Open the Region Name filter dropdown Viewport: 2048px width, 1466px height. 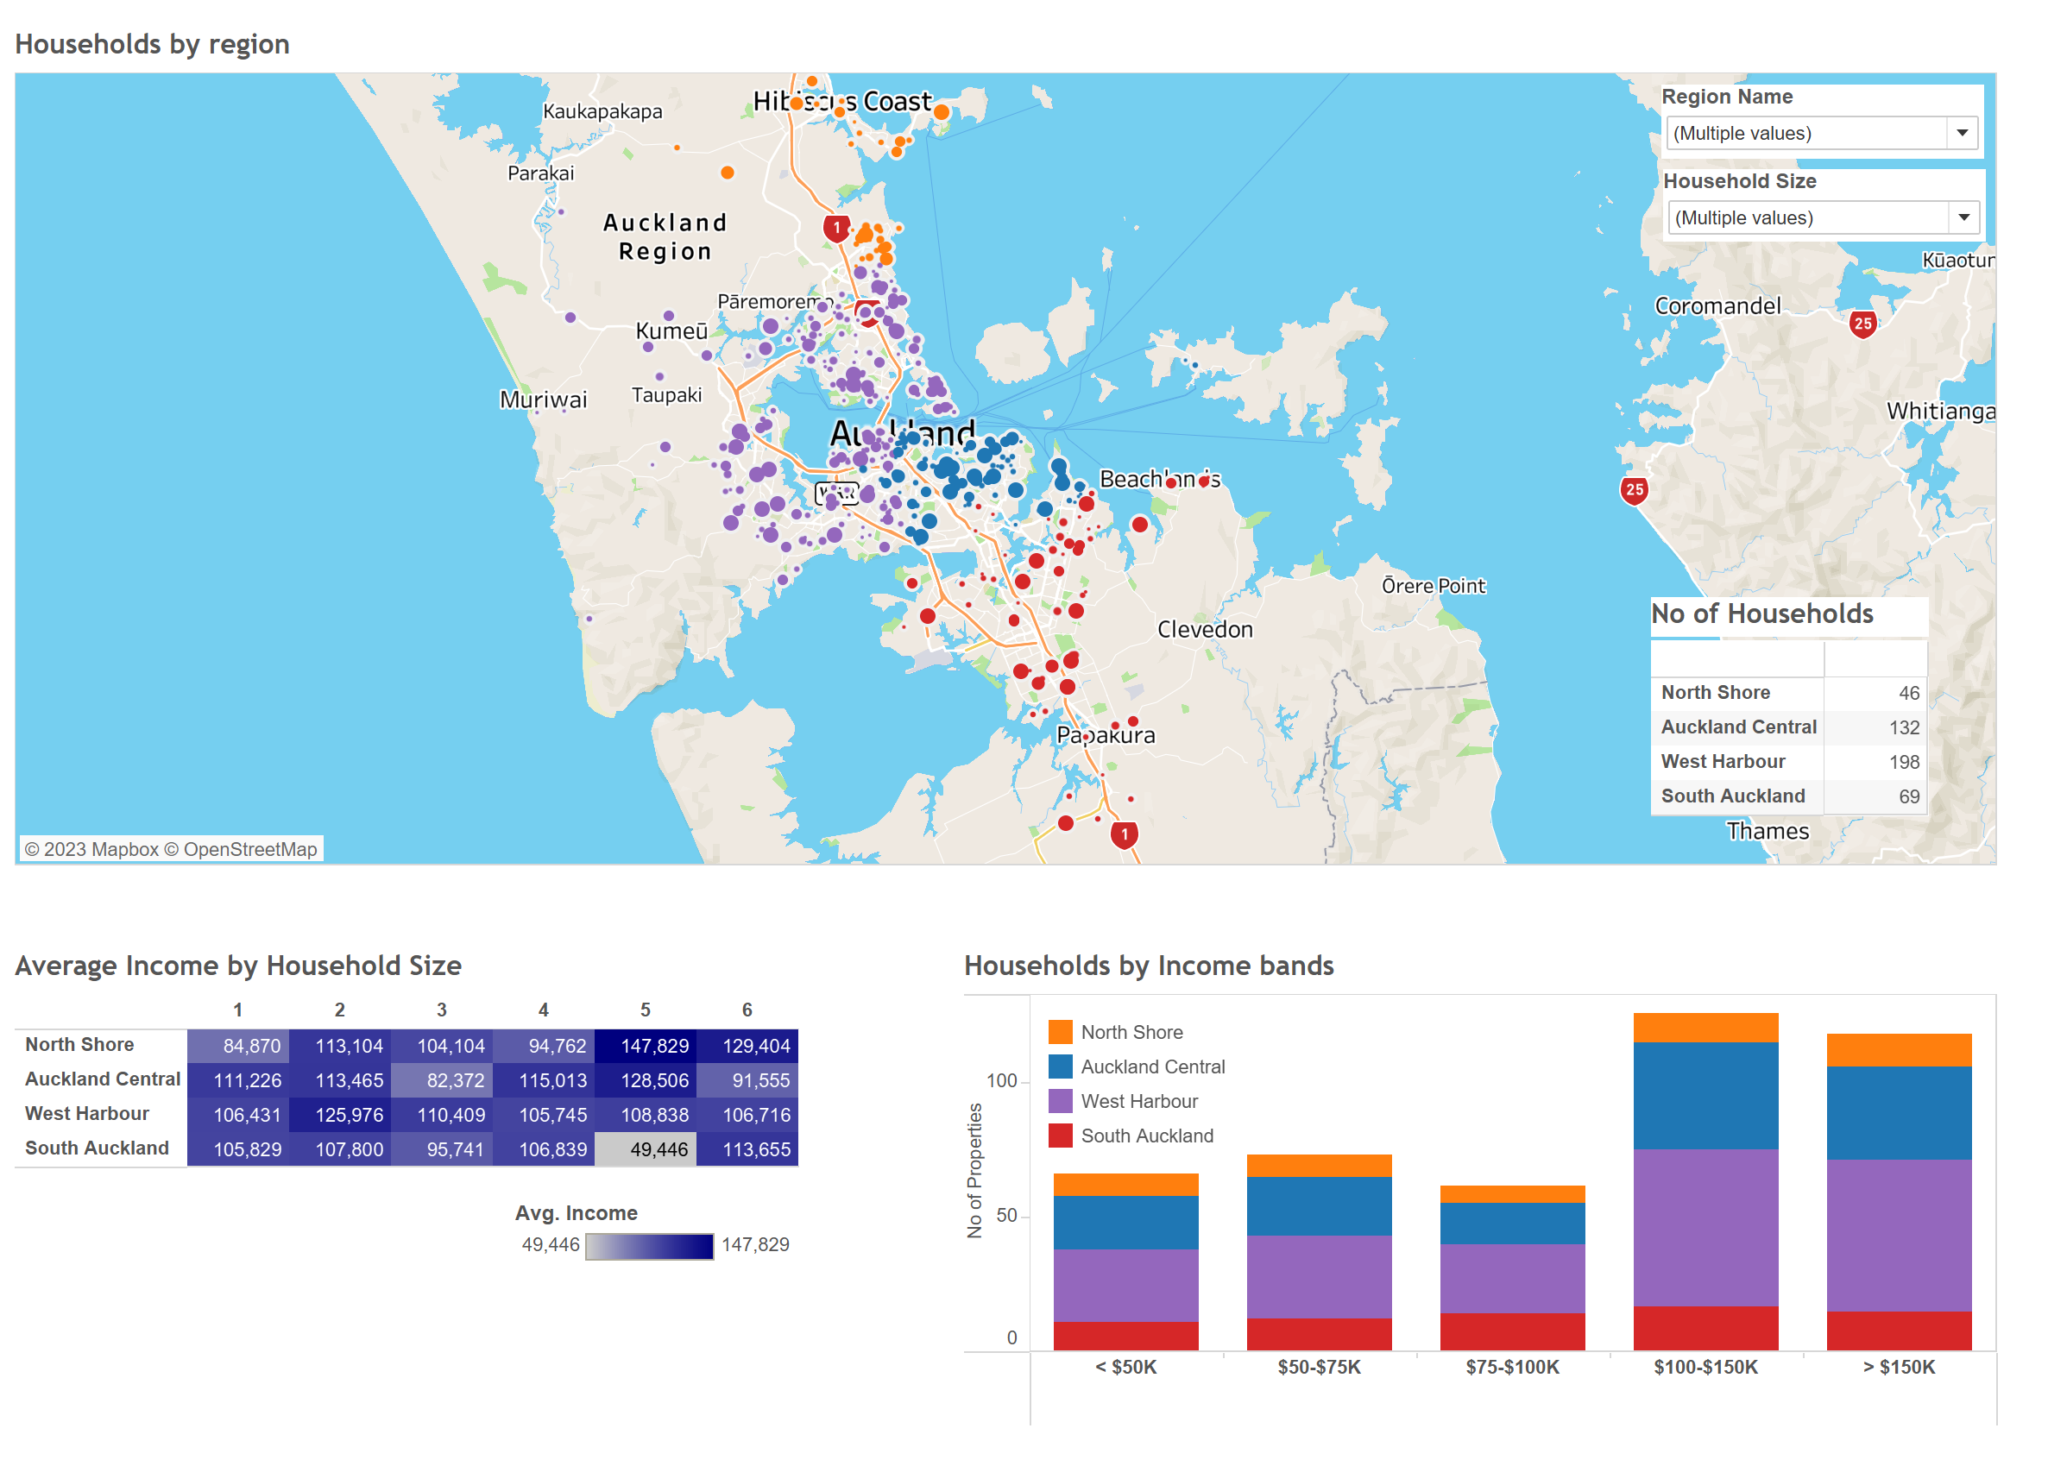point(1963,132)
